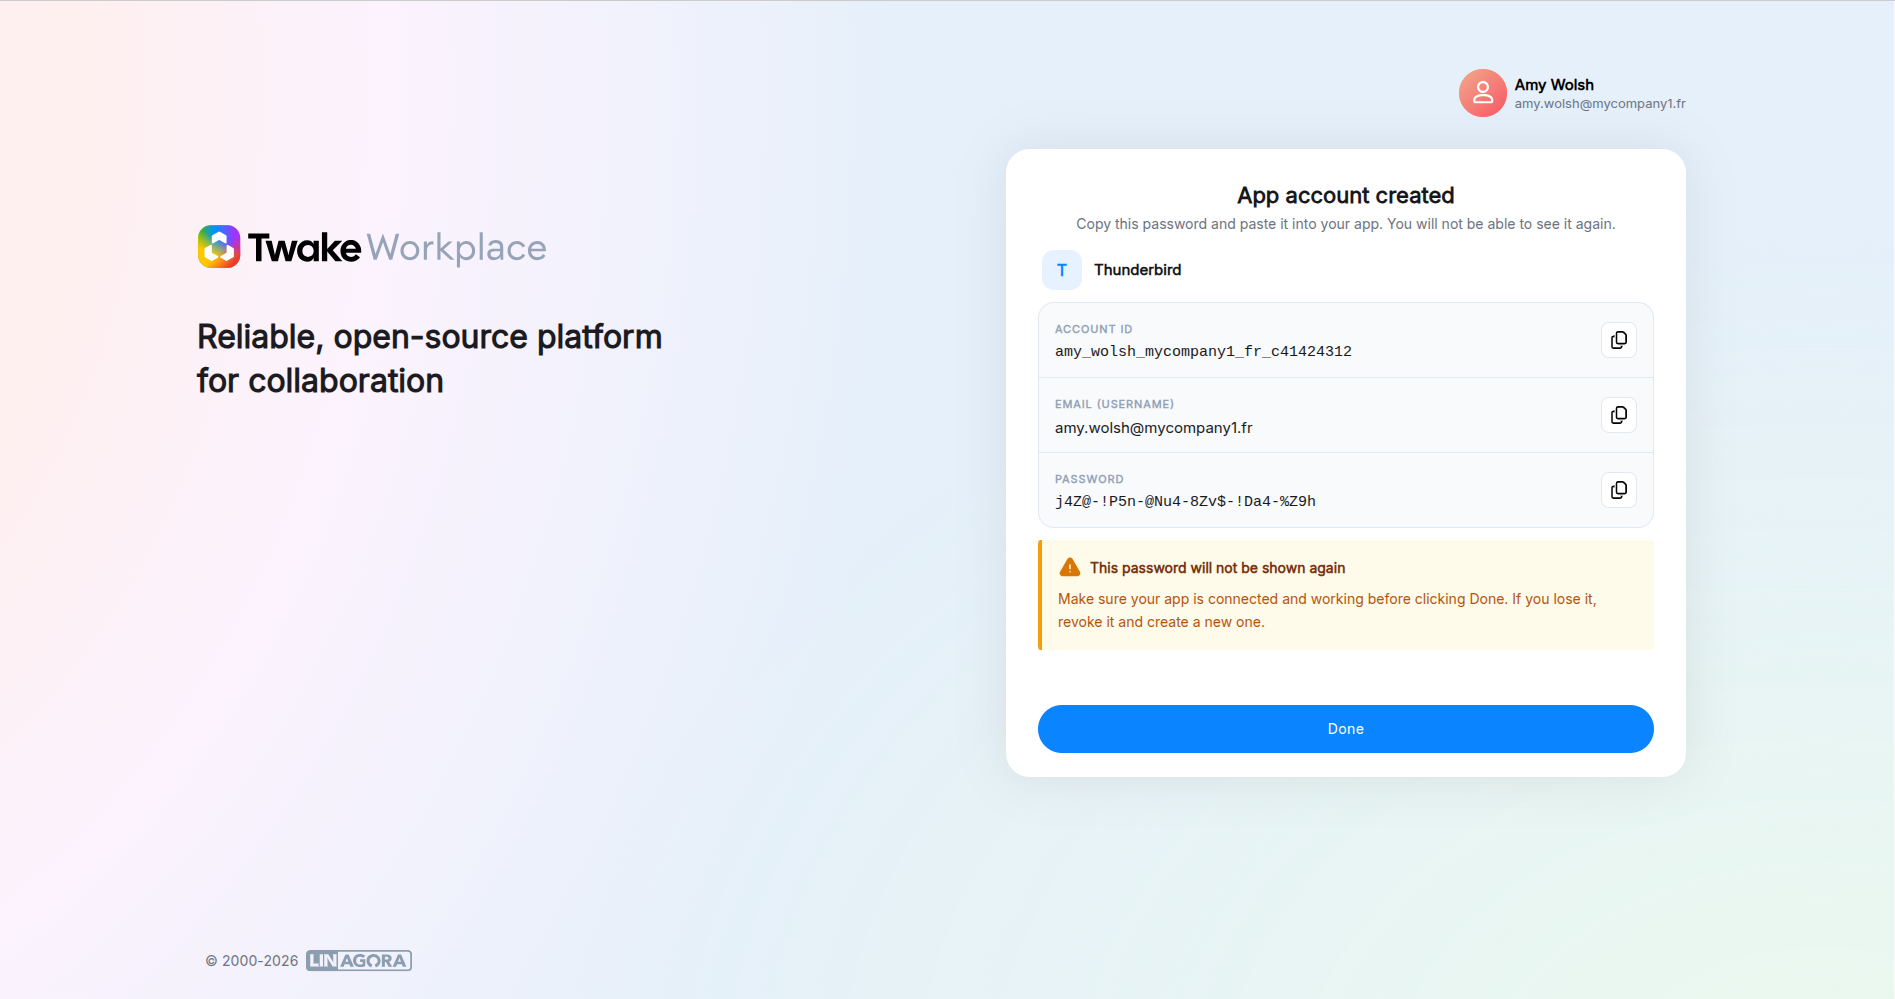Open the Linagora footer logo

coord(359,961)
